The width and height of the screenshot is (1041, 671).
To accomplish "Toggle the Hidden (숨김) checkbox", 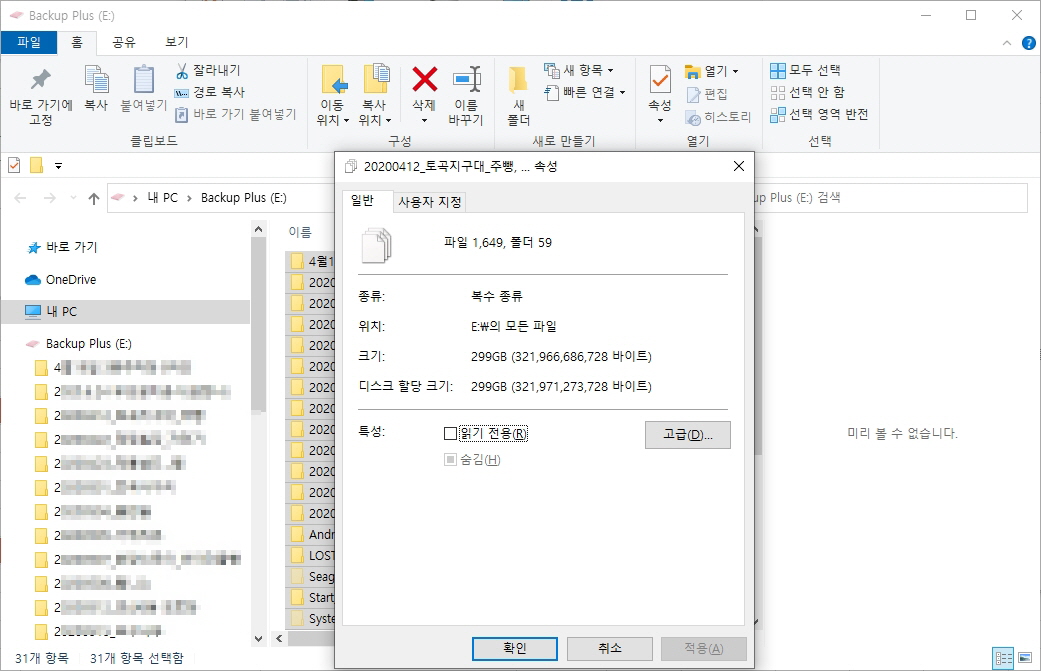I will (x=450, y=459).
